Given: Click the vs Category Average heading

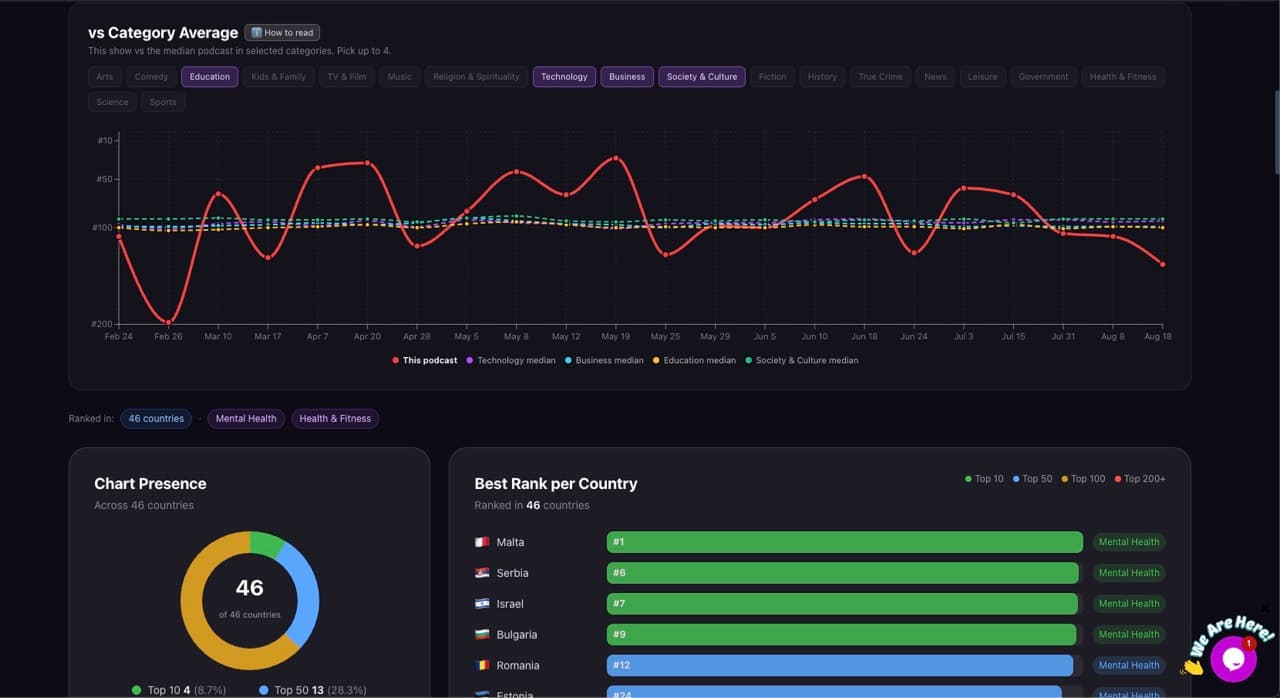Looking at the screenshot, I should [x=163, y=33].
